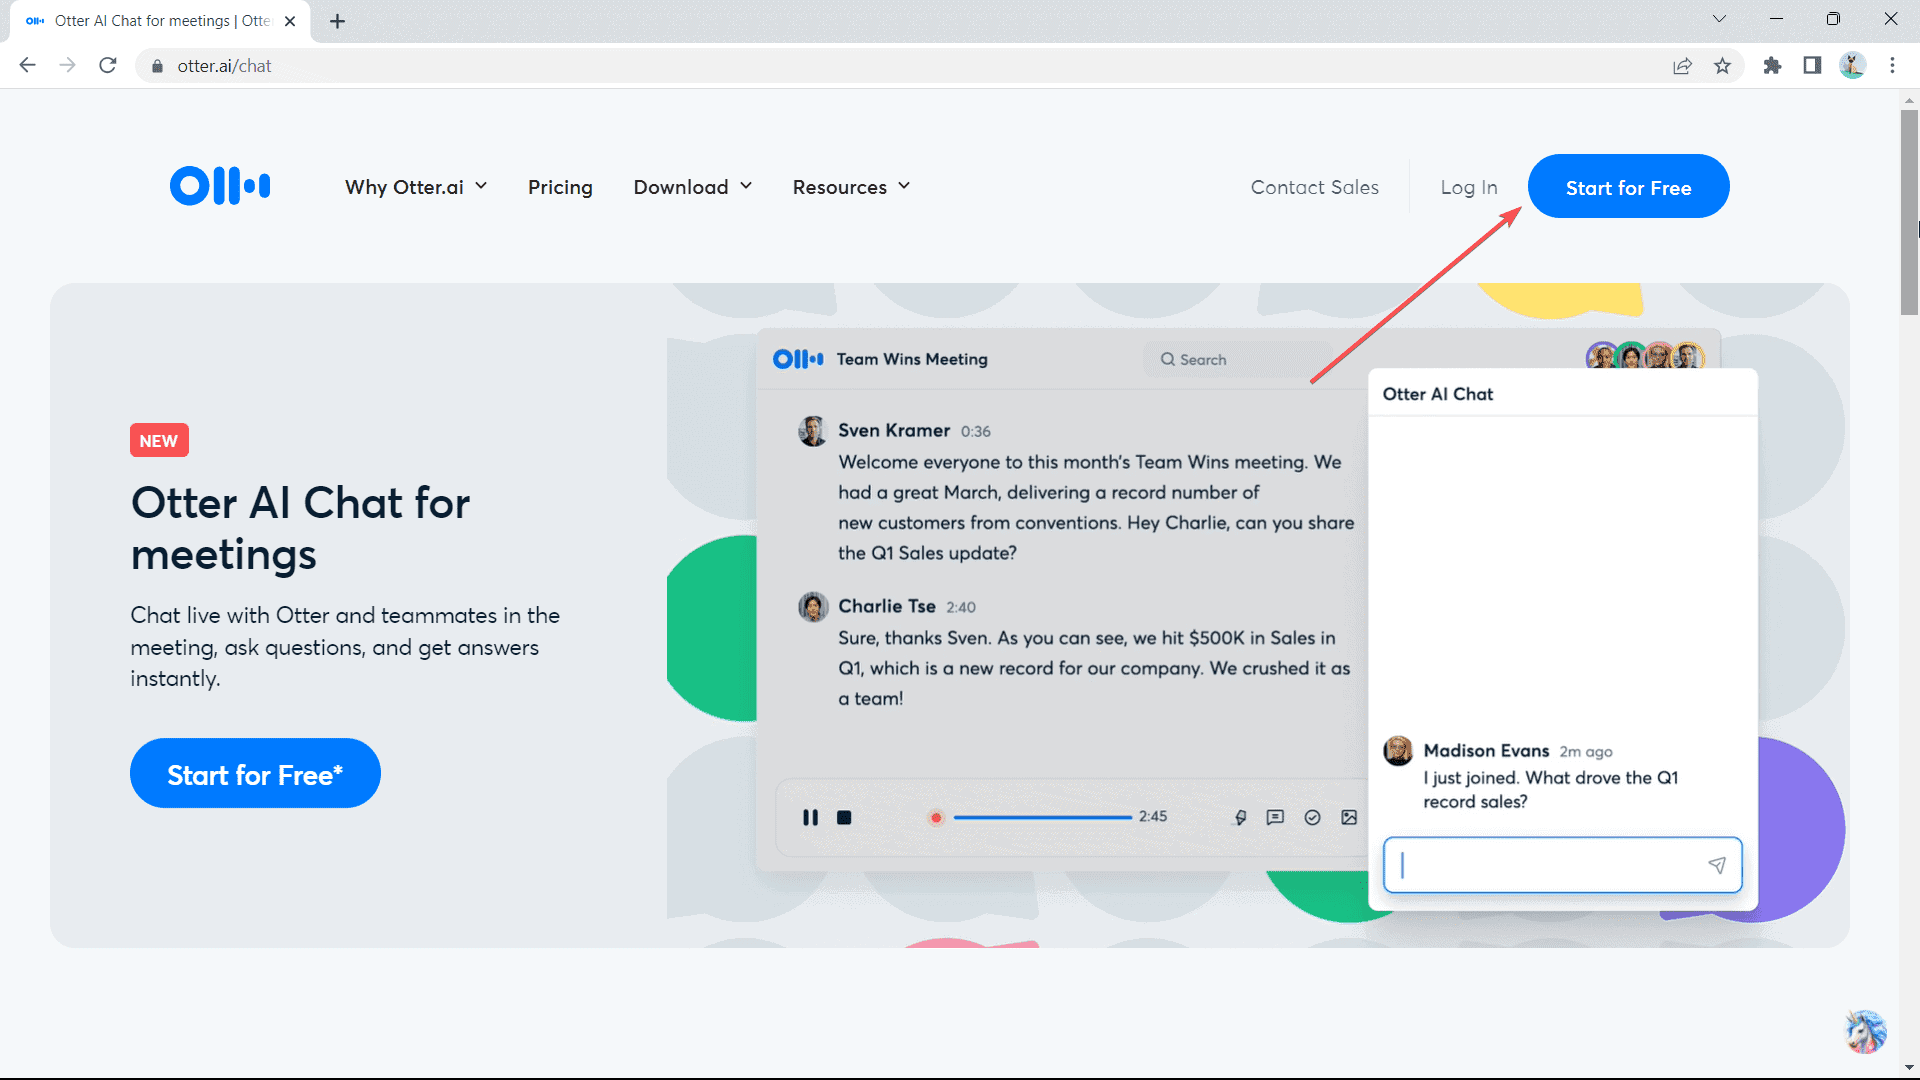Click the participant avatars group
Viewport: 1920px width, 1080px height.
(x=1645, y=355)
